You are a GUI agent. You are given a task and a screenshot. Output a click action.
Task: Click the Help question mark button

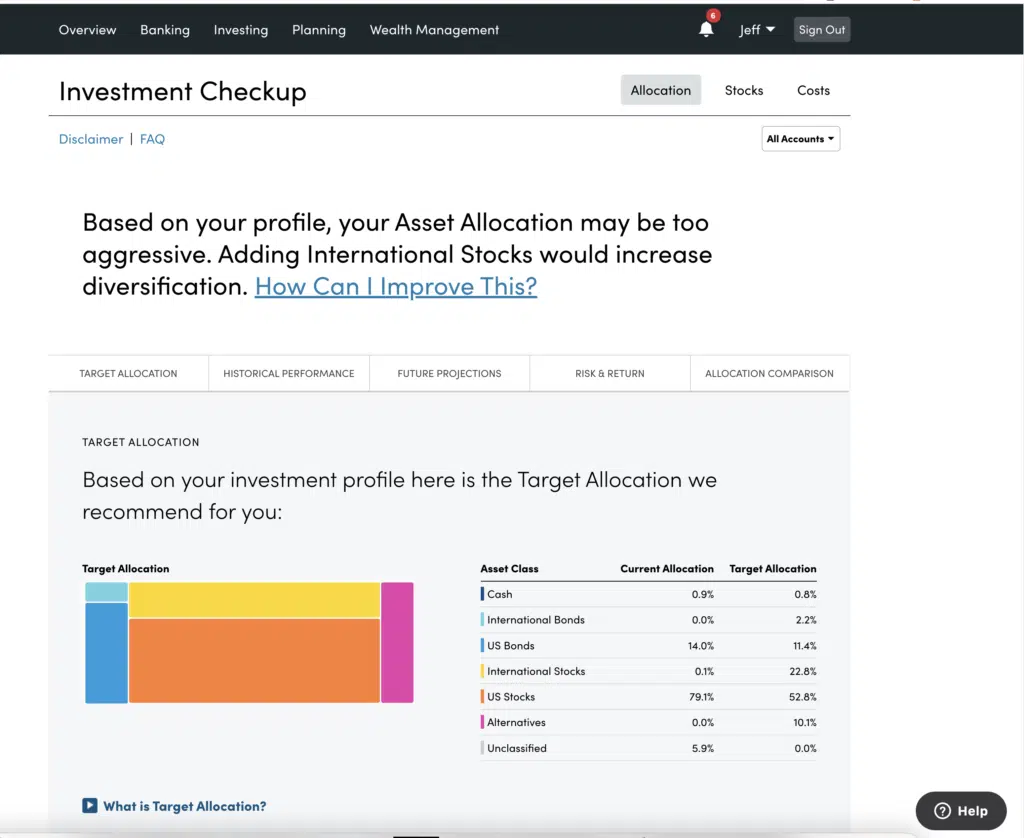(960, 811)
